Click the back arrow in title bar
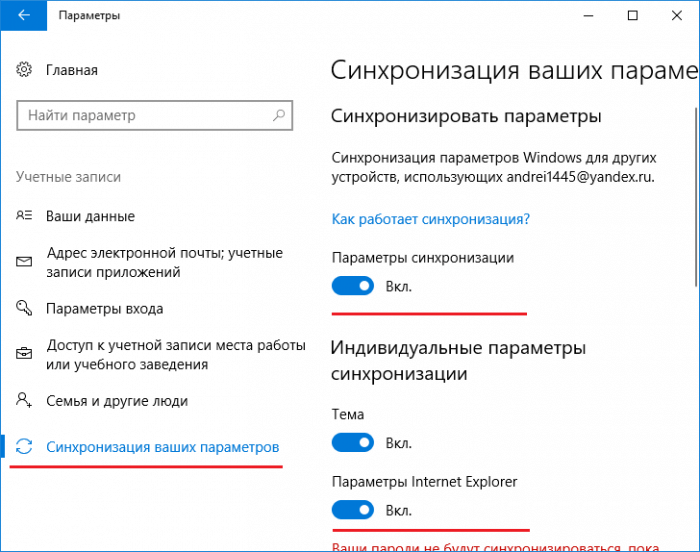 click(x=24, y=15)
